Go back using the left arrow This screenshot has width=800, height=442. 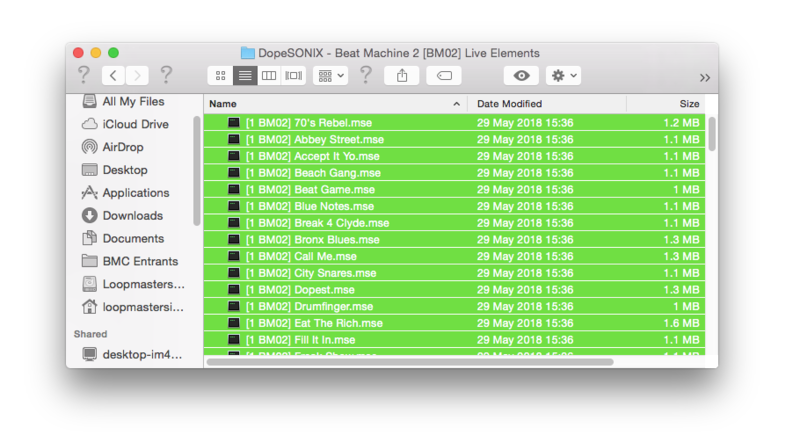[113, 76]
